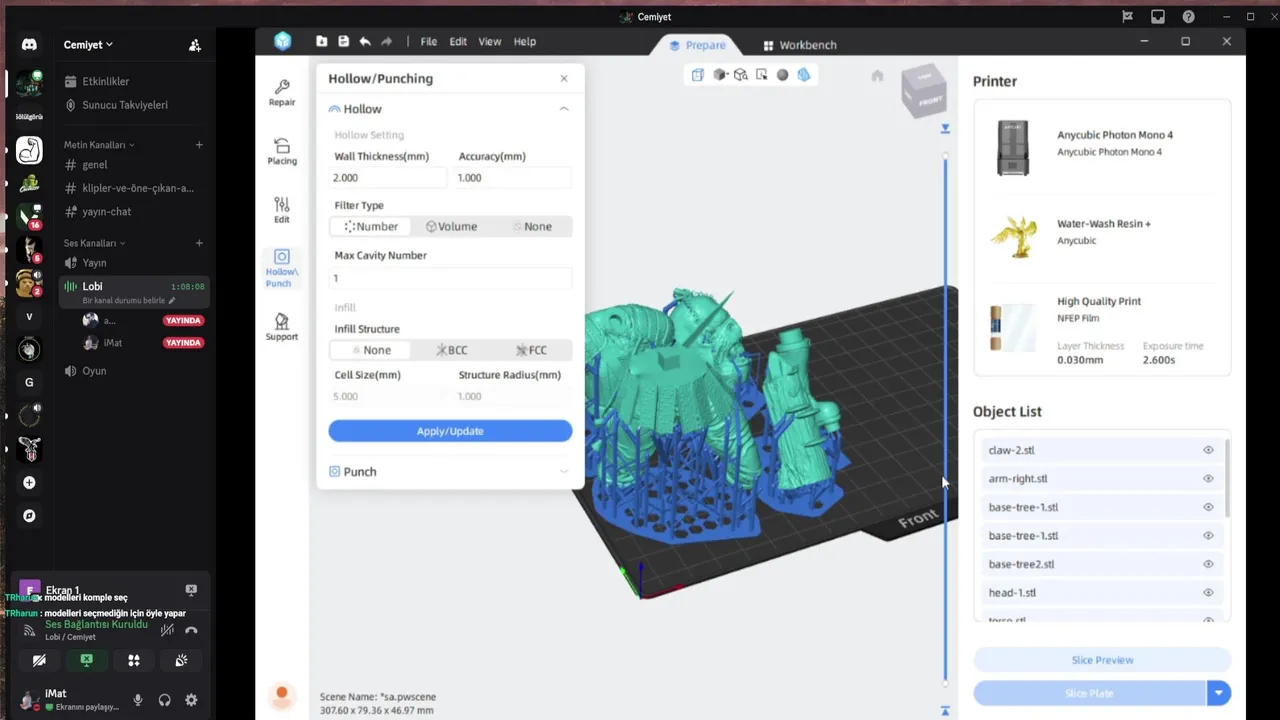Open Discord home logo icon
Viewport: 1280px width, 720px height.
29,45
